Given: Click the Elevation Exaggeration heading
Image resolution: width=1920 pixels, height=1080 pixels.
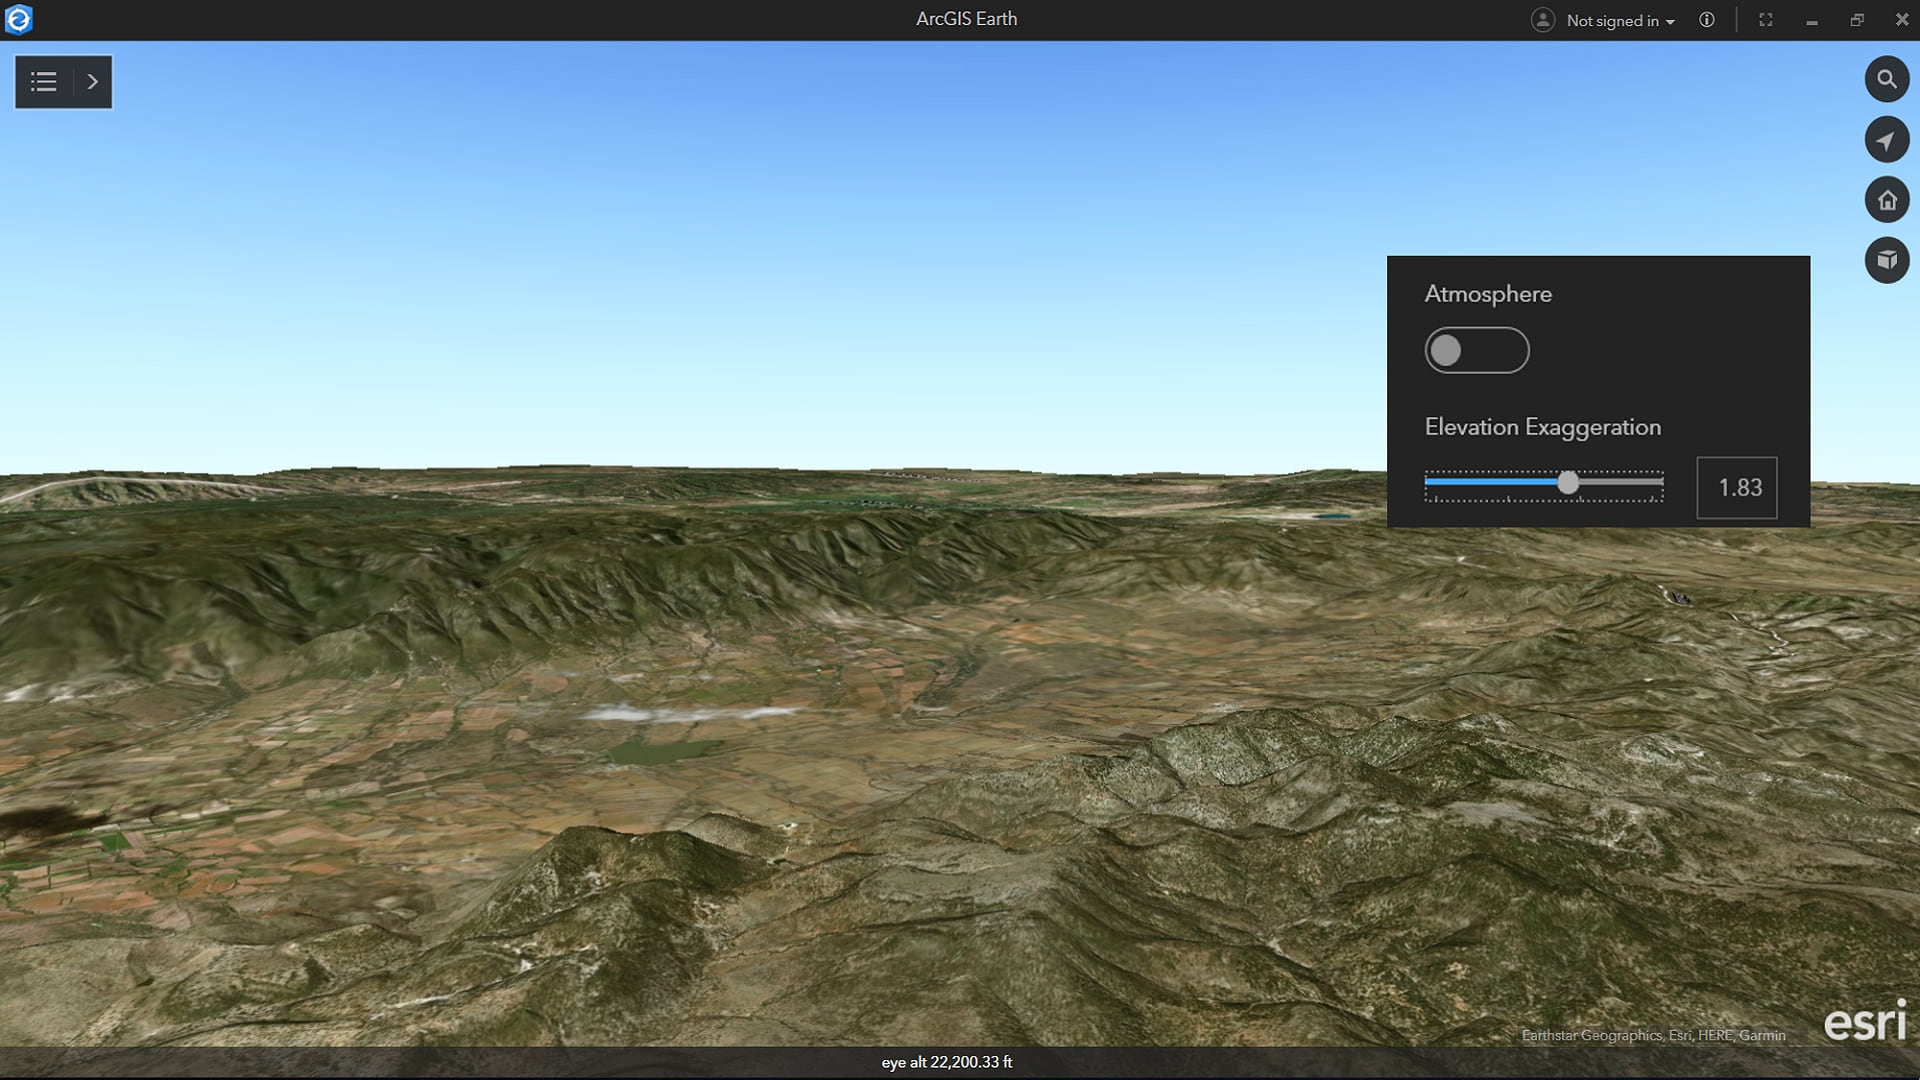Looking at the screenshot, I should [1542, 426].
